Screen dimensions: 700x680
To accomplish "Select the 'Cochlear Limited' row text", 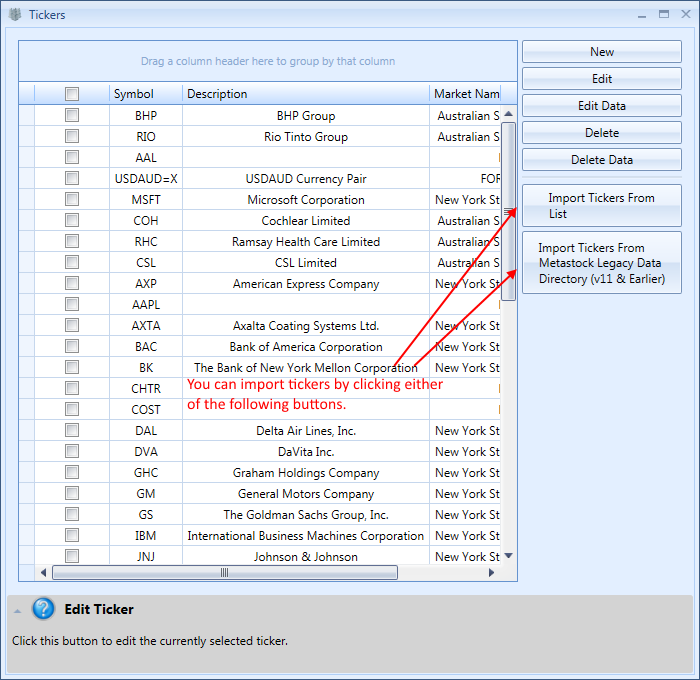I will point(306,221).
